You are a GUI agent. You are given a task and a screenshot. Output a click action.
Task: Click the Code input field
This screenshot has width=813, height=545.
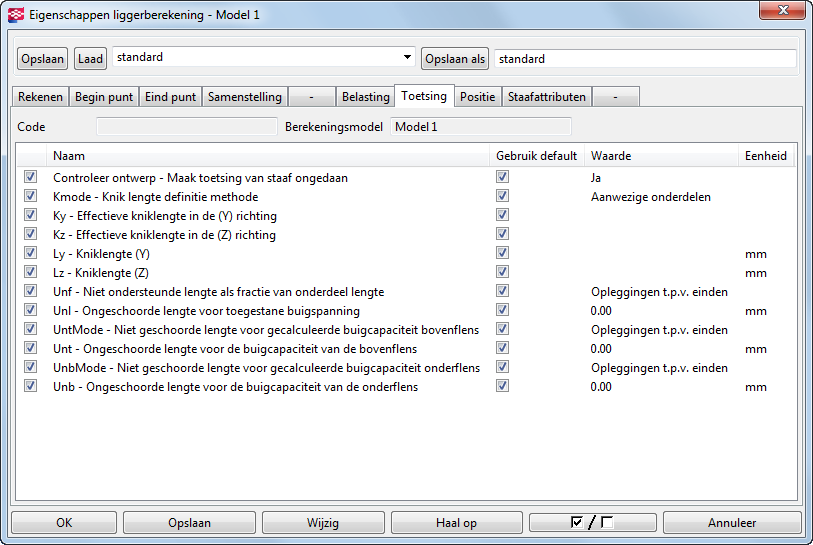(187, 127)
